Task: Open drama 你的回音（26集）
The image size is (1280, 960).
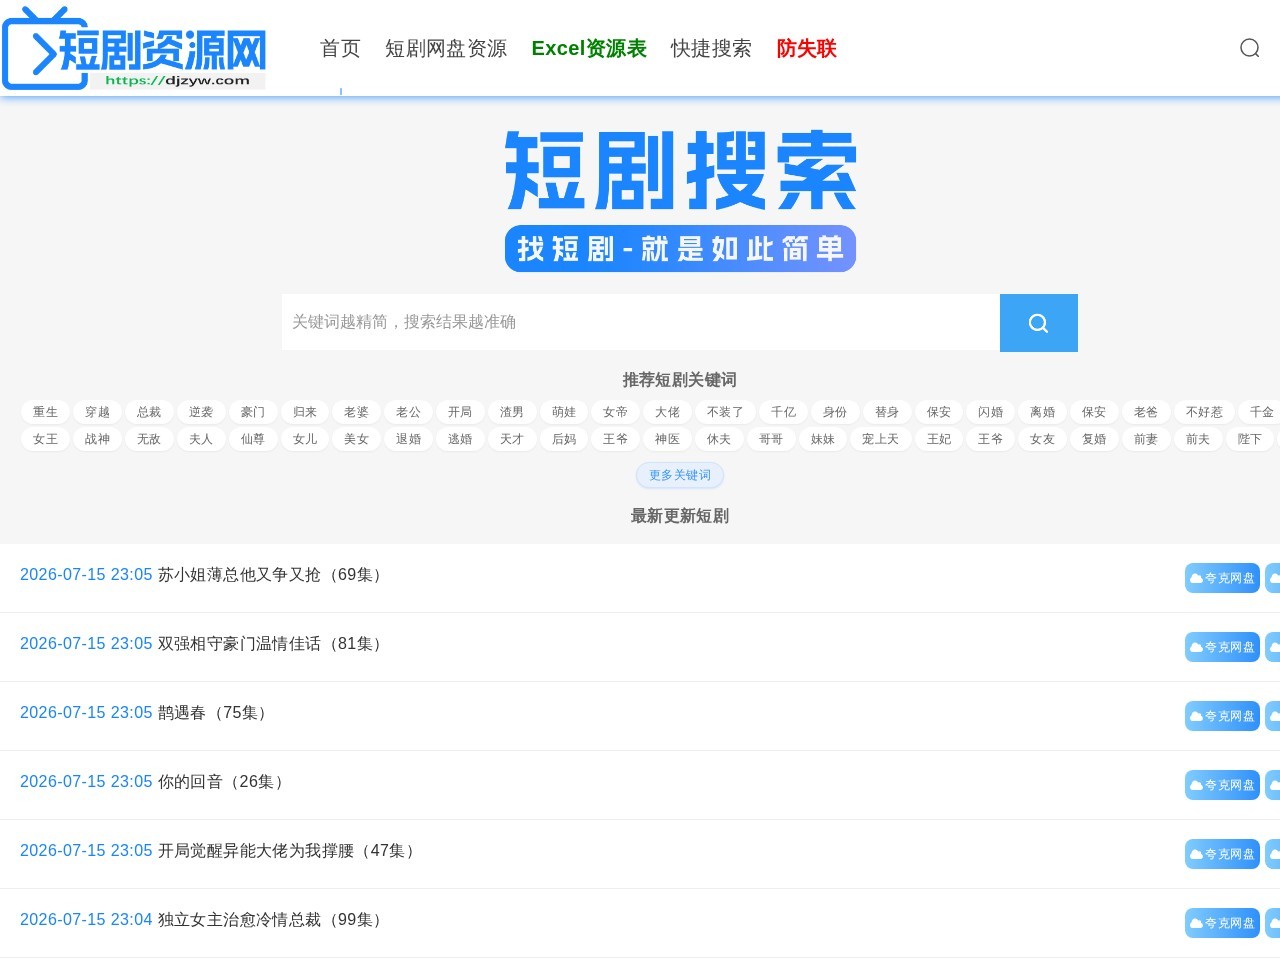Action: click(x=223, y=782)
